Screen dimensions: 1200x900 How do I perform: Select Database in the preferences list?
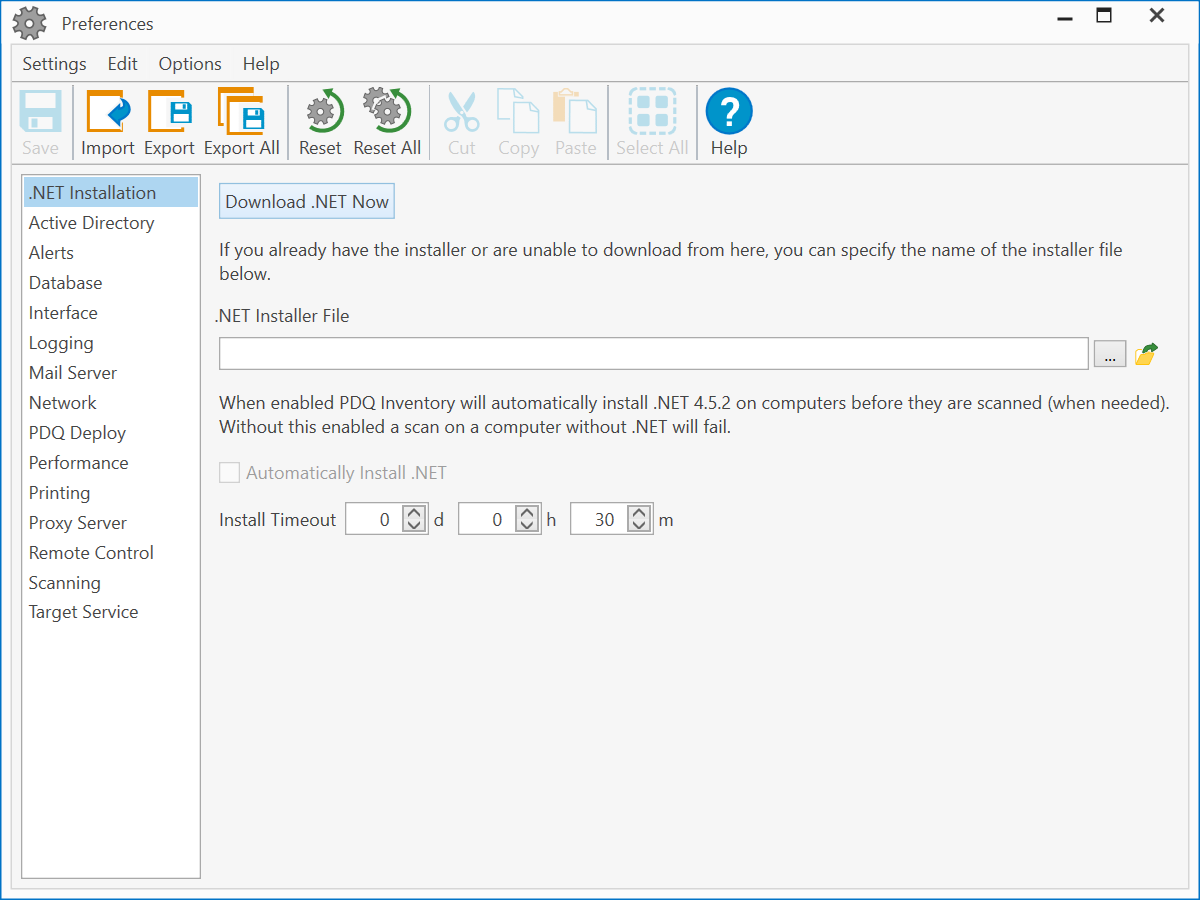click(111, 283)
